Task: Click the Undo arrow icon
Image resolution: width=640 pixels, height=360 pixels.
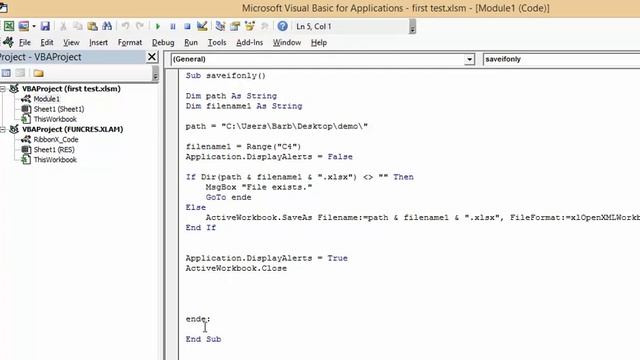Action: (125, 27)
